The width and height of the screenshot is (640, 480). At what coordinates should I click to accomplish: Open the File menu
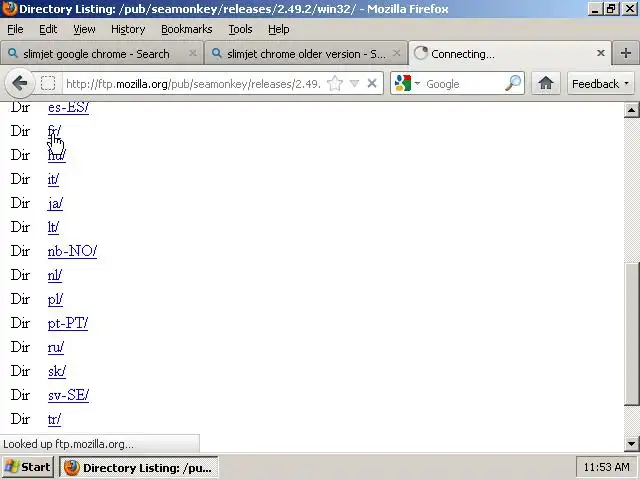pyautogui.click(x=15, y=29)
